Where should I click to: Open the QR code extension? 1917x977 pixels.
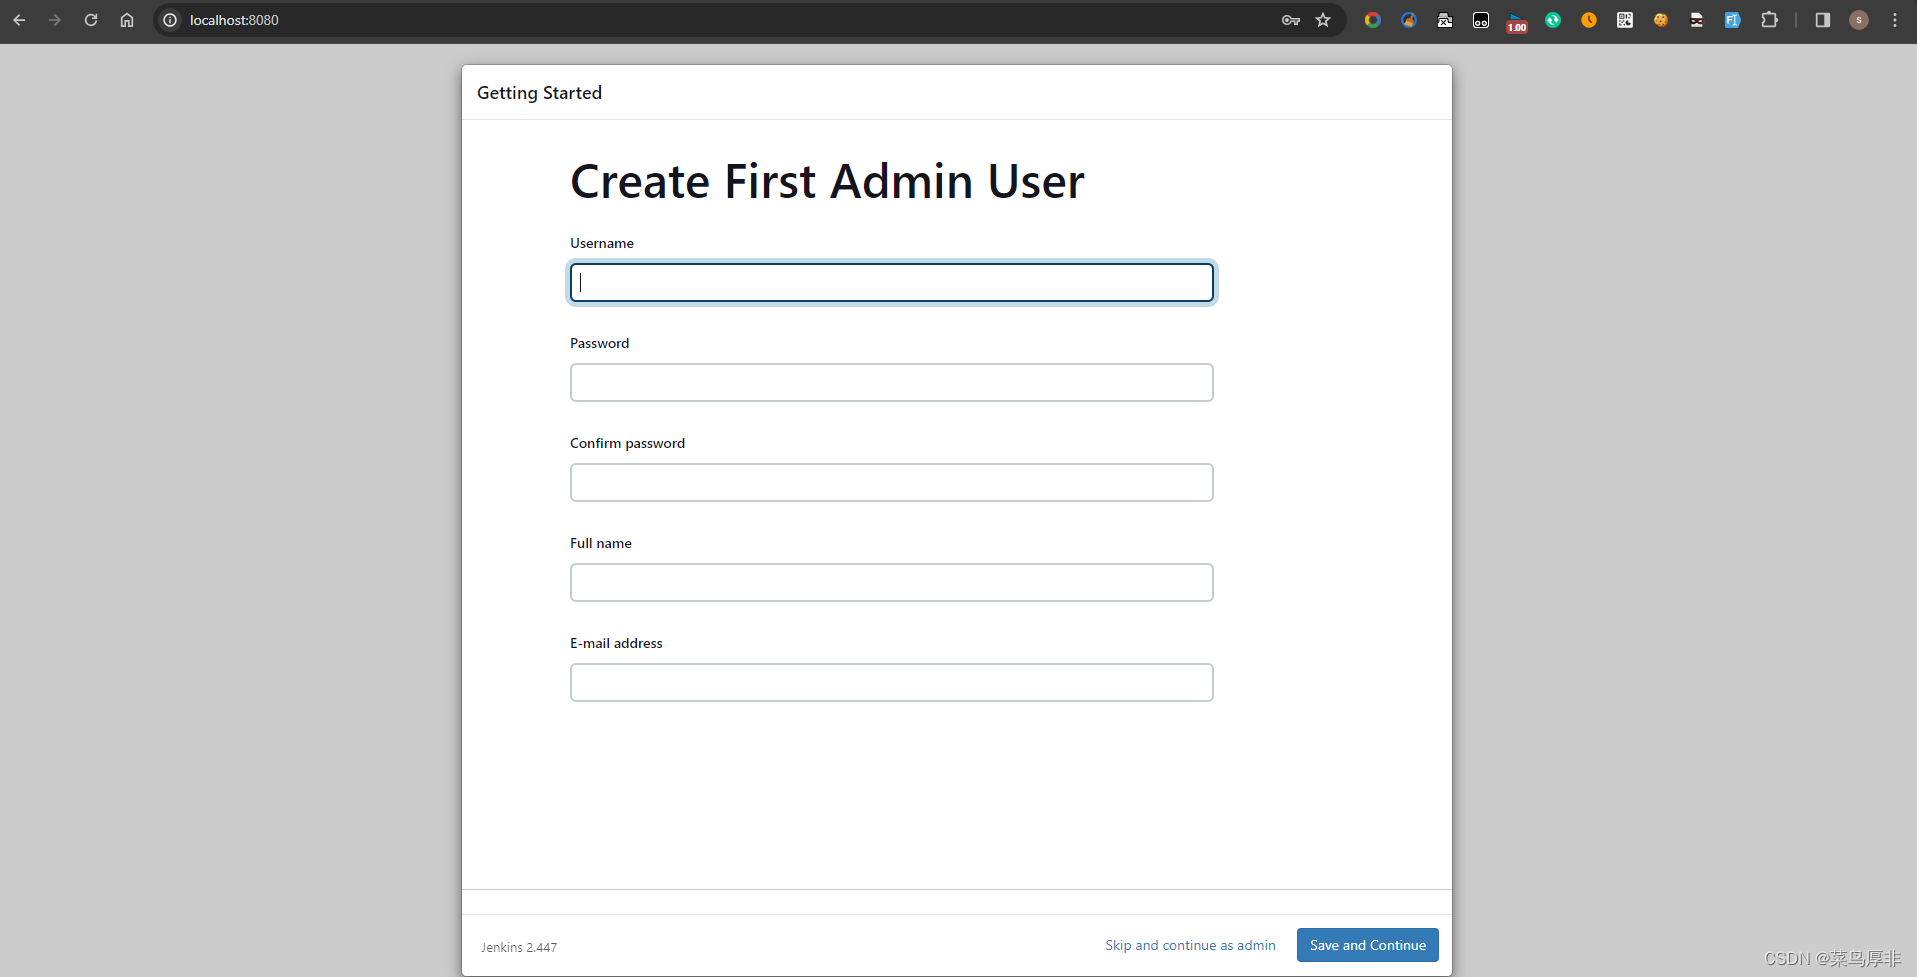(1626, 20)
